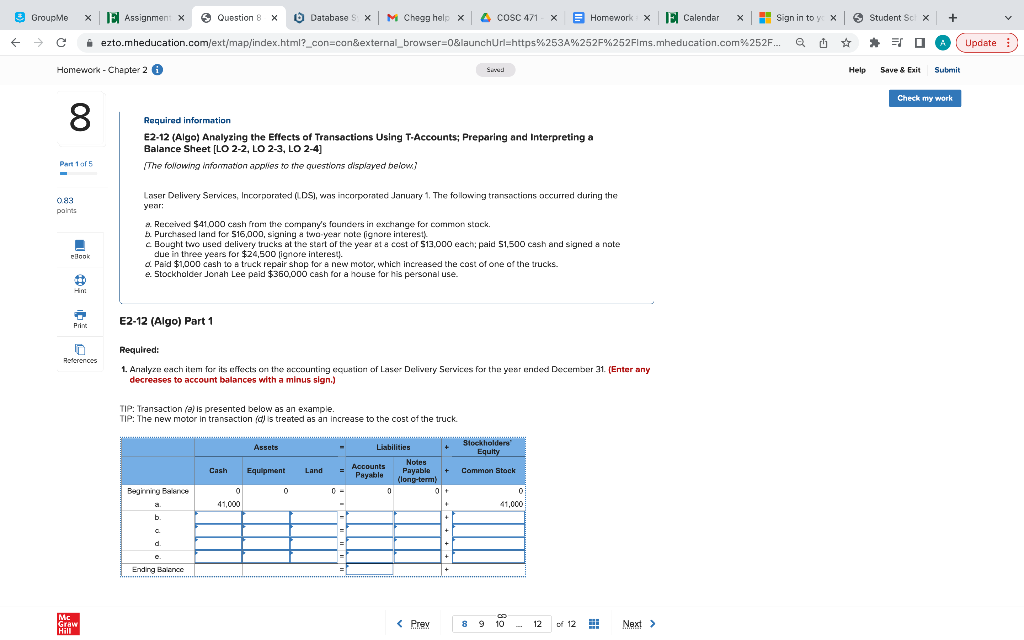Click the McGraw Hill logo

66,623
